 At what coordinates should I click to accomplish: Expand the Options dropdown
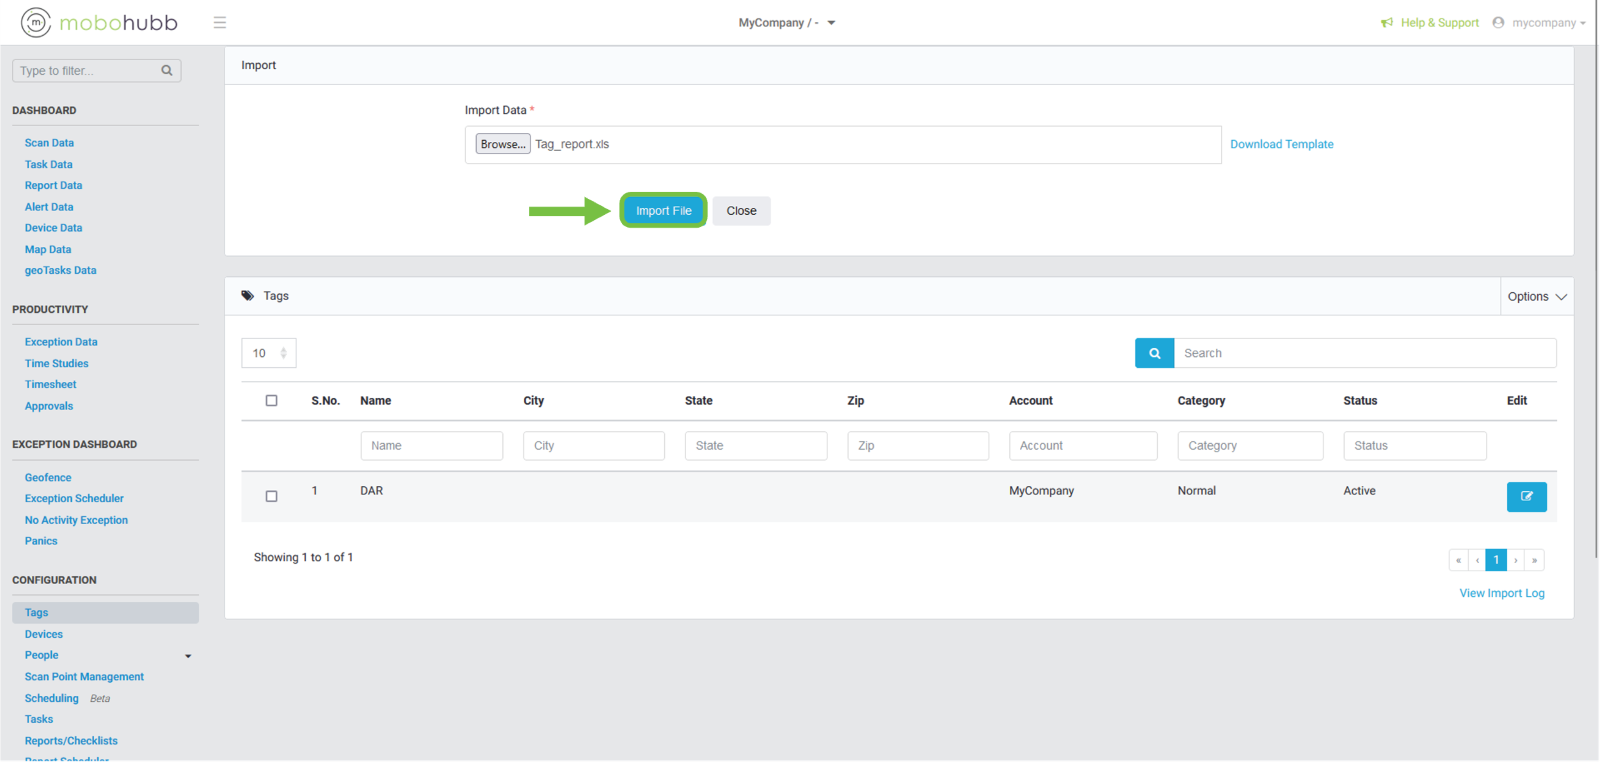tap(1537, 297)
